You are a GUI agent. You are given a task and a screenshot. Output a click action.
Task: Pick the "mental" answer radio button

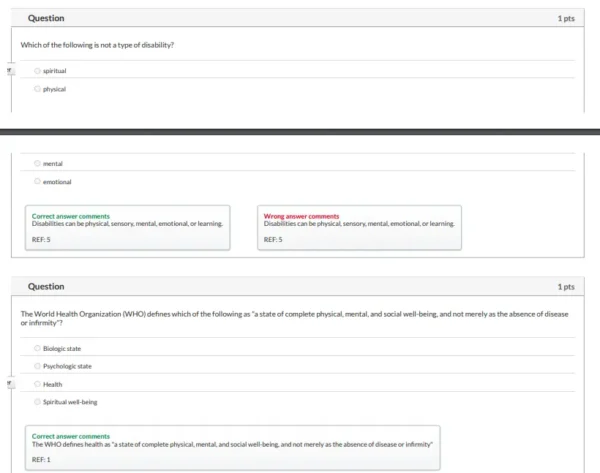point(38,163)
